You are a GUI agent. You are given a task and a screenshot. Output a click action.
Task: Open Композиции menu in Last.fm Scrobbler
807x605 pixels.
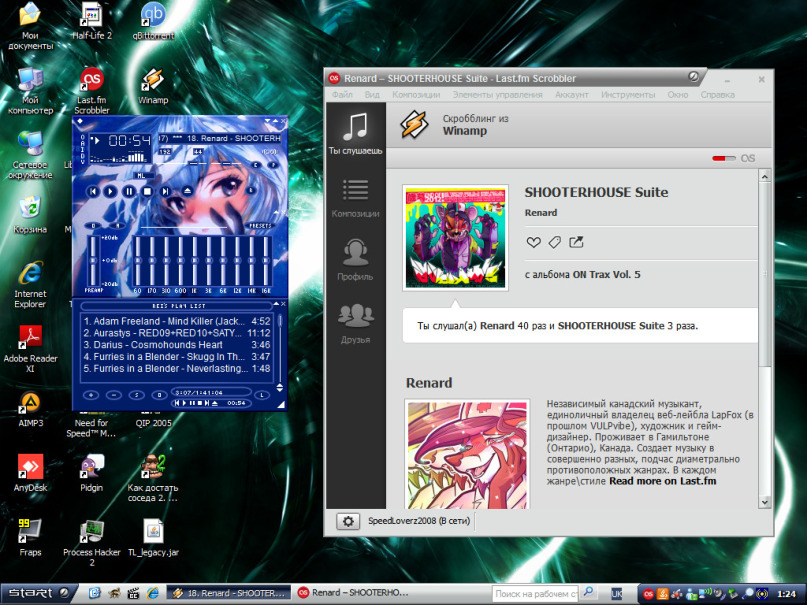(x=416, y=95)
